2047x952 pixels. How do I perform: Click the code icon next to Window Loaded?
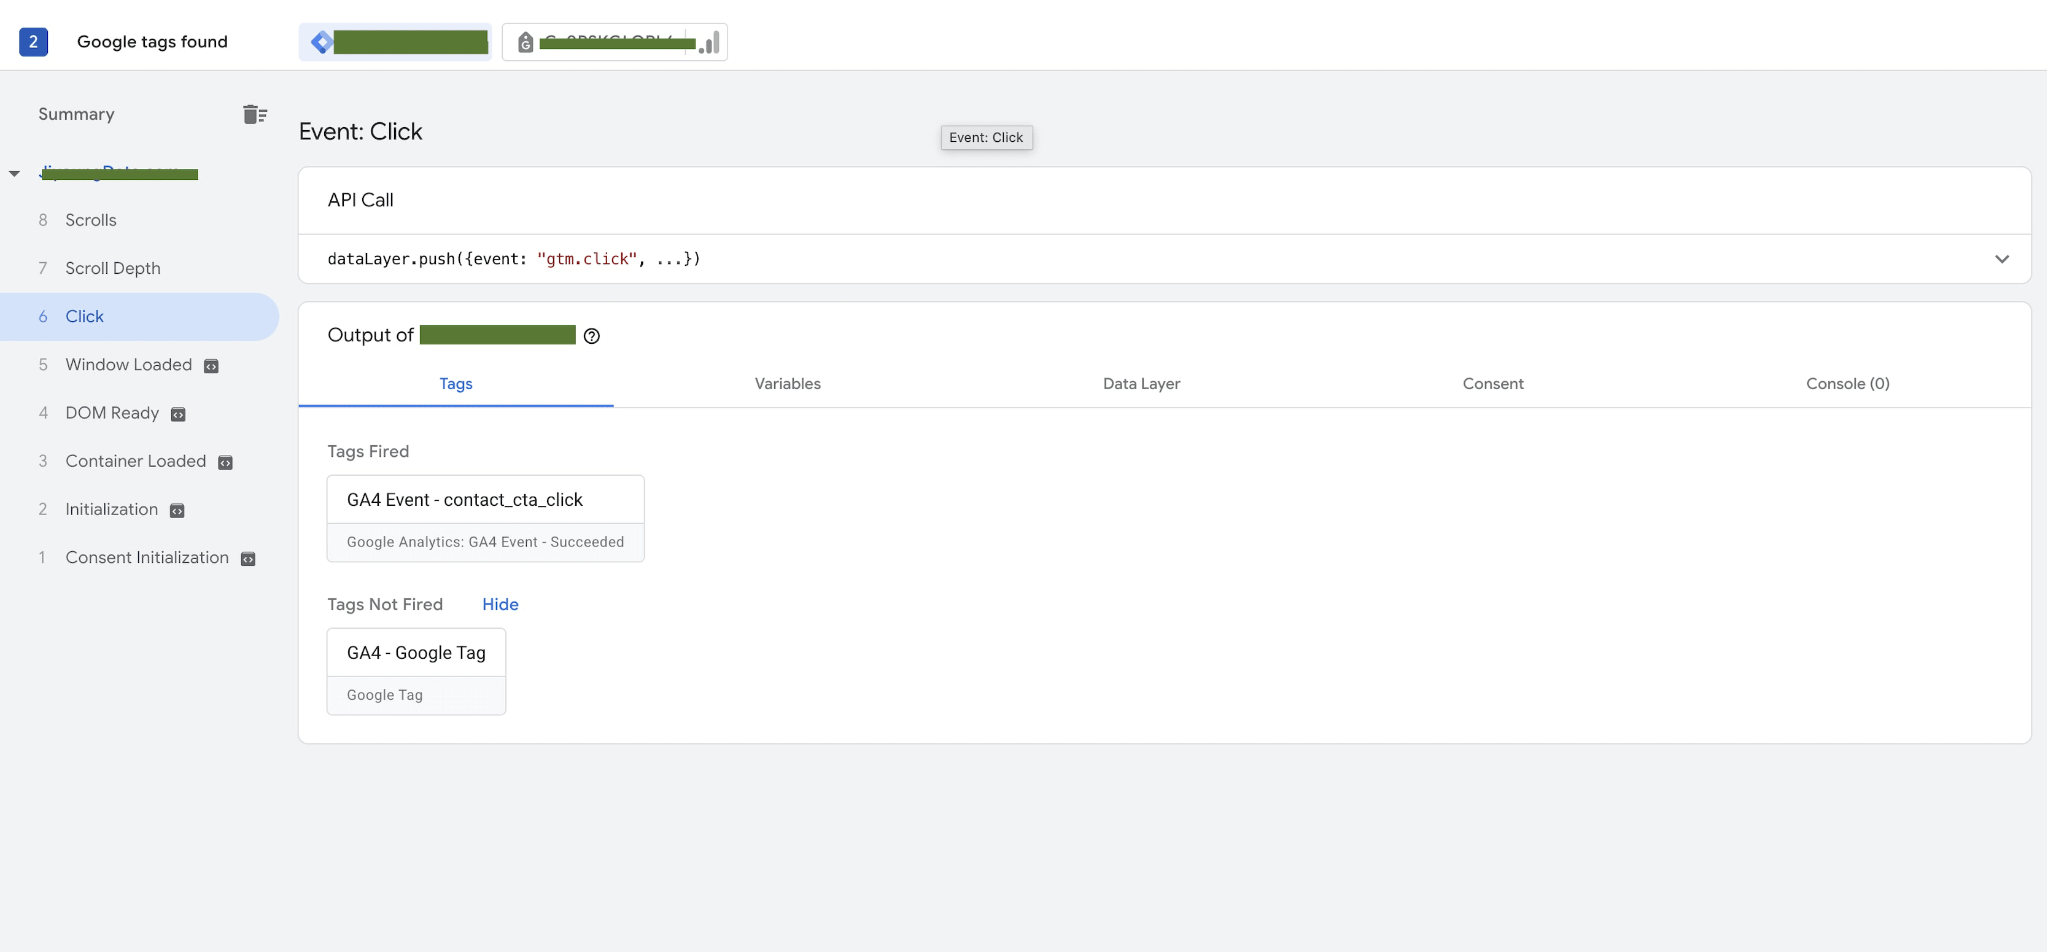[211, 366]
